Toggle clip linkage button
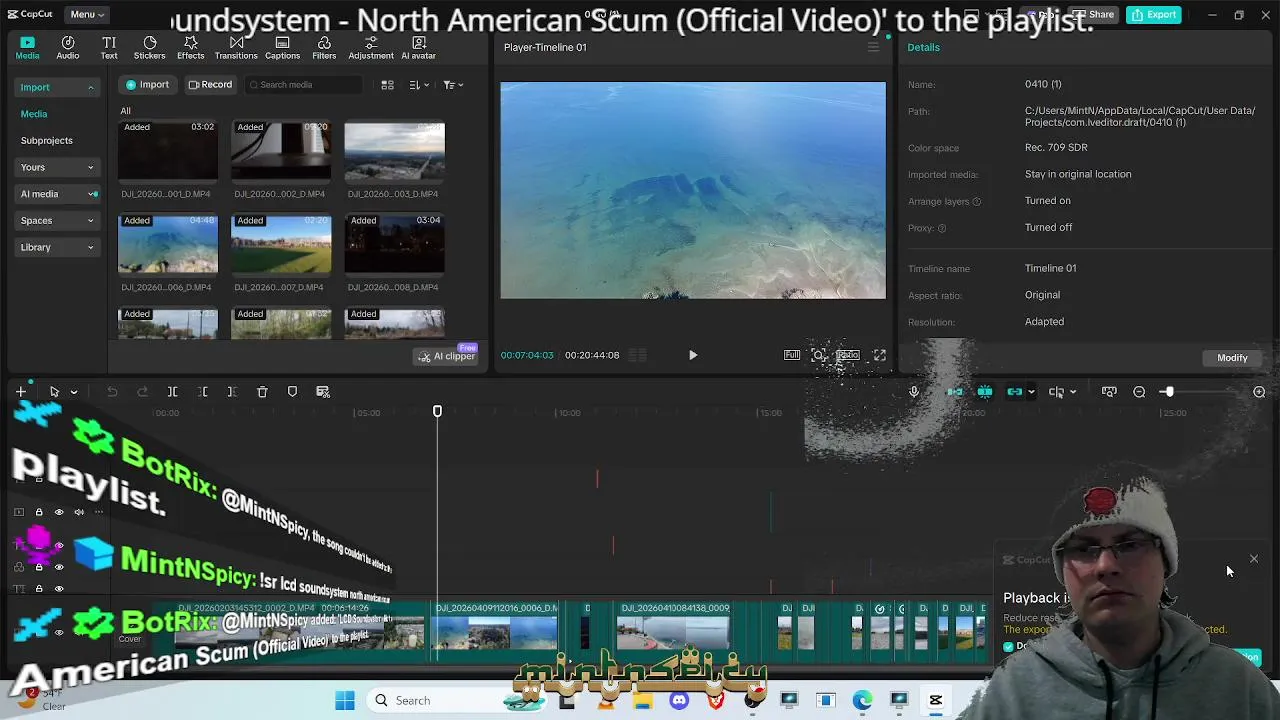The height and width of the screenshot is (720, 1280). [x=1015, y=392]
